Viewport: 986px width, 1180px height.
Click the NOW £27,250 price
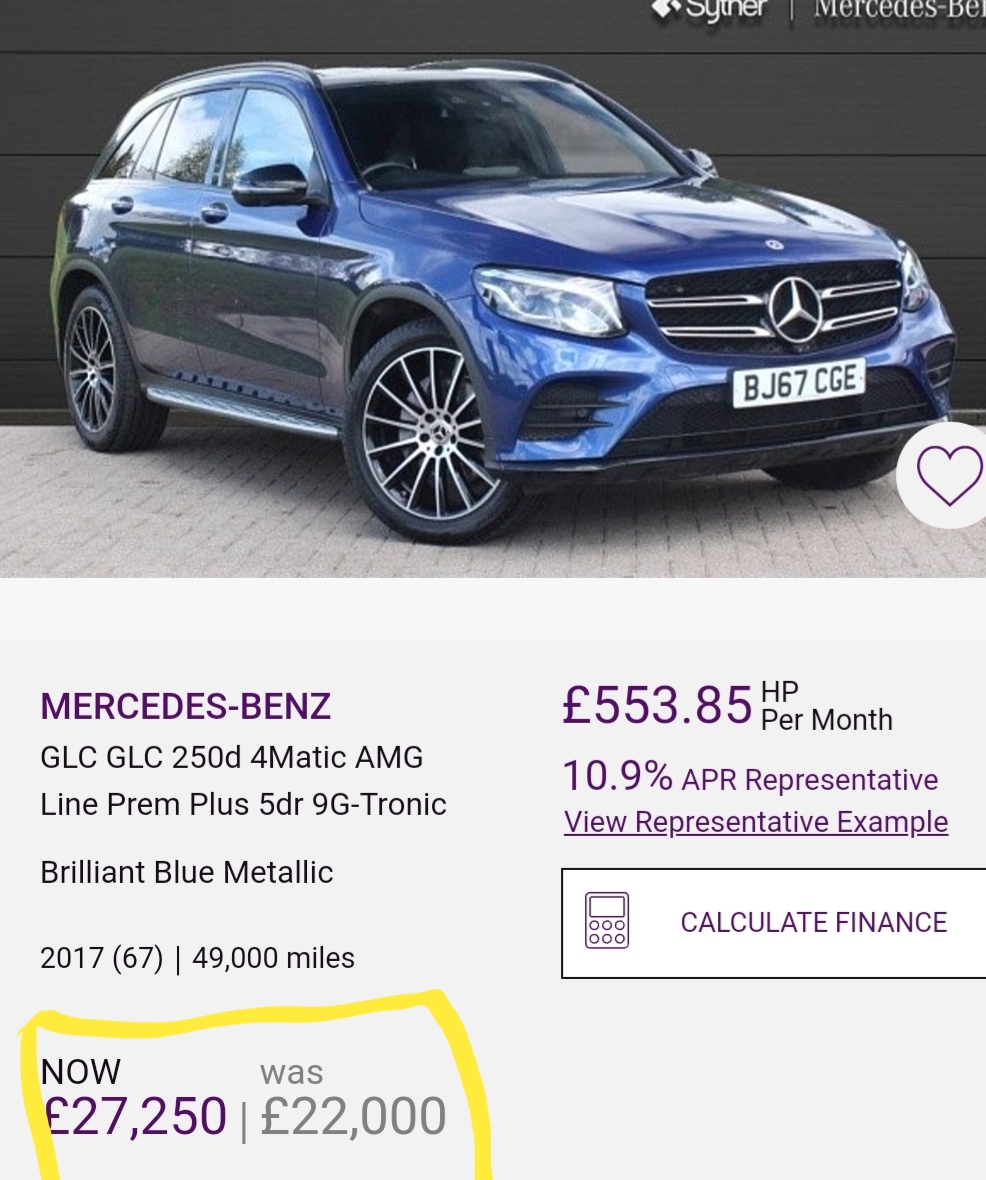click(134, 1099)
